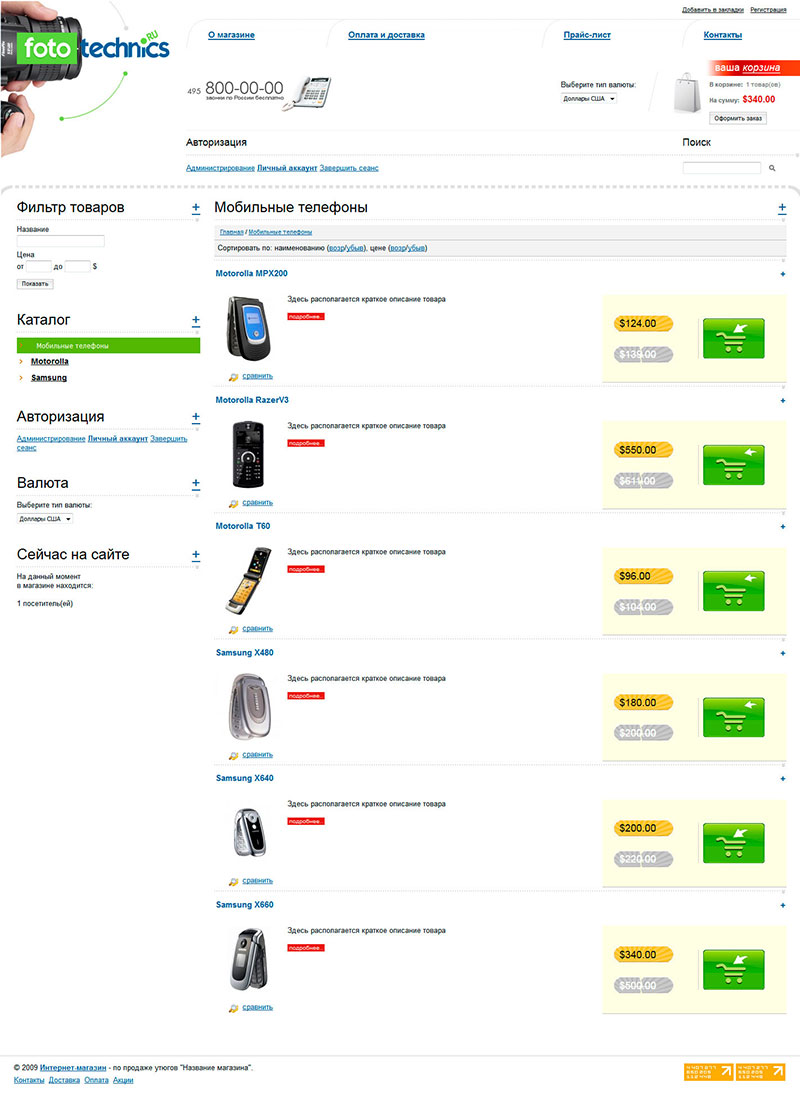800x1100 pixels.
Task: Open the Samsung X640 phone thumbnail
Action: click(248, 832)
